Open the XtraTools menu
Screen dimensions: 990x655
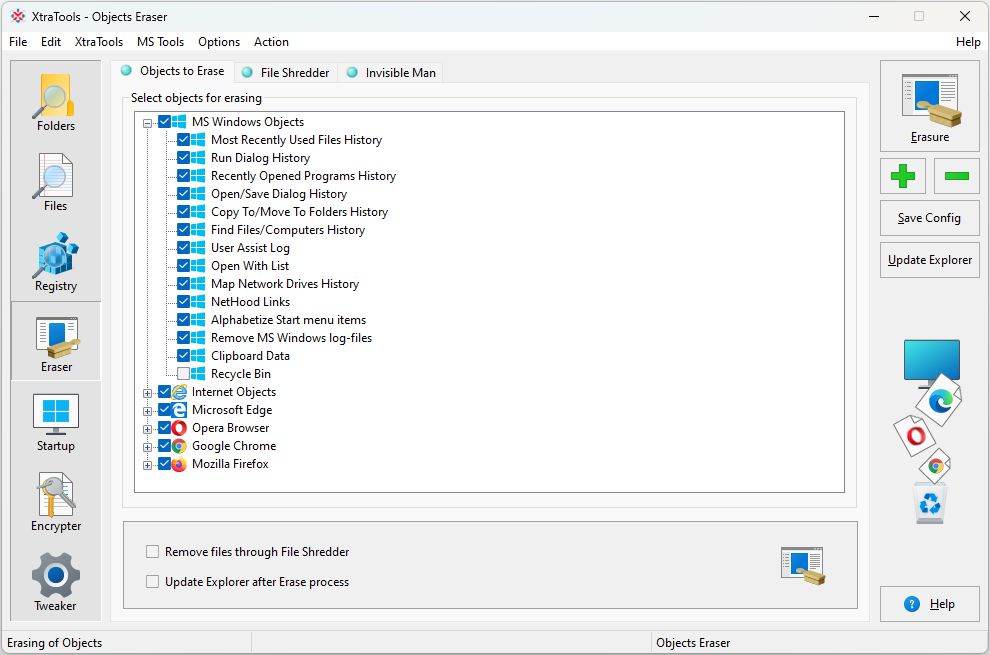[99, 42]
